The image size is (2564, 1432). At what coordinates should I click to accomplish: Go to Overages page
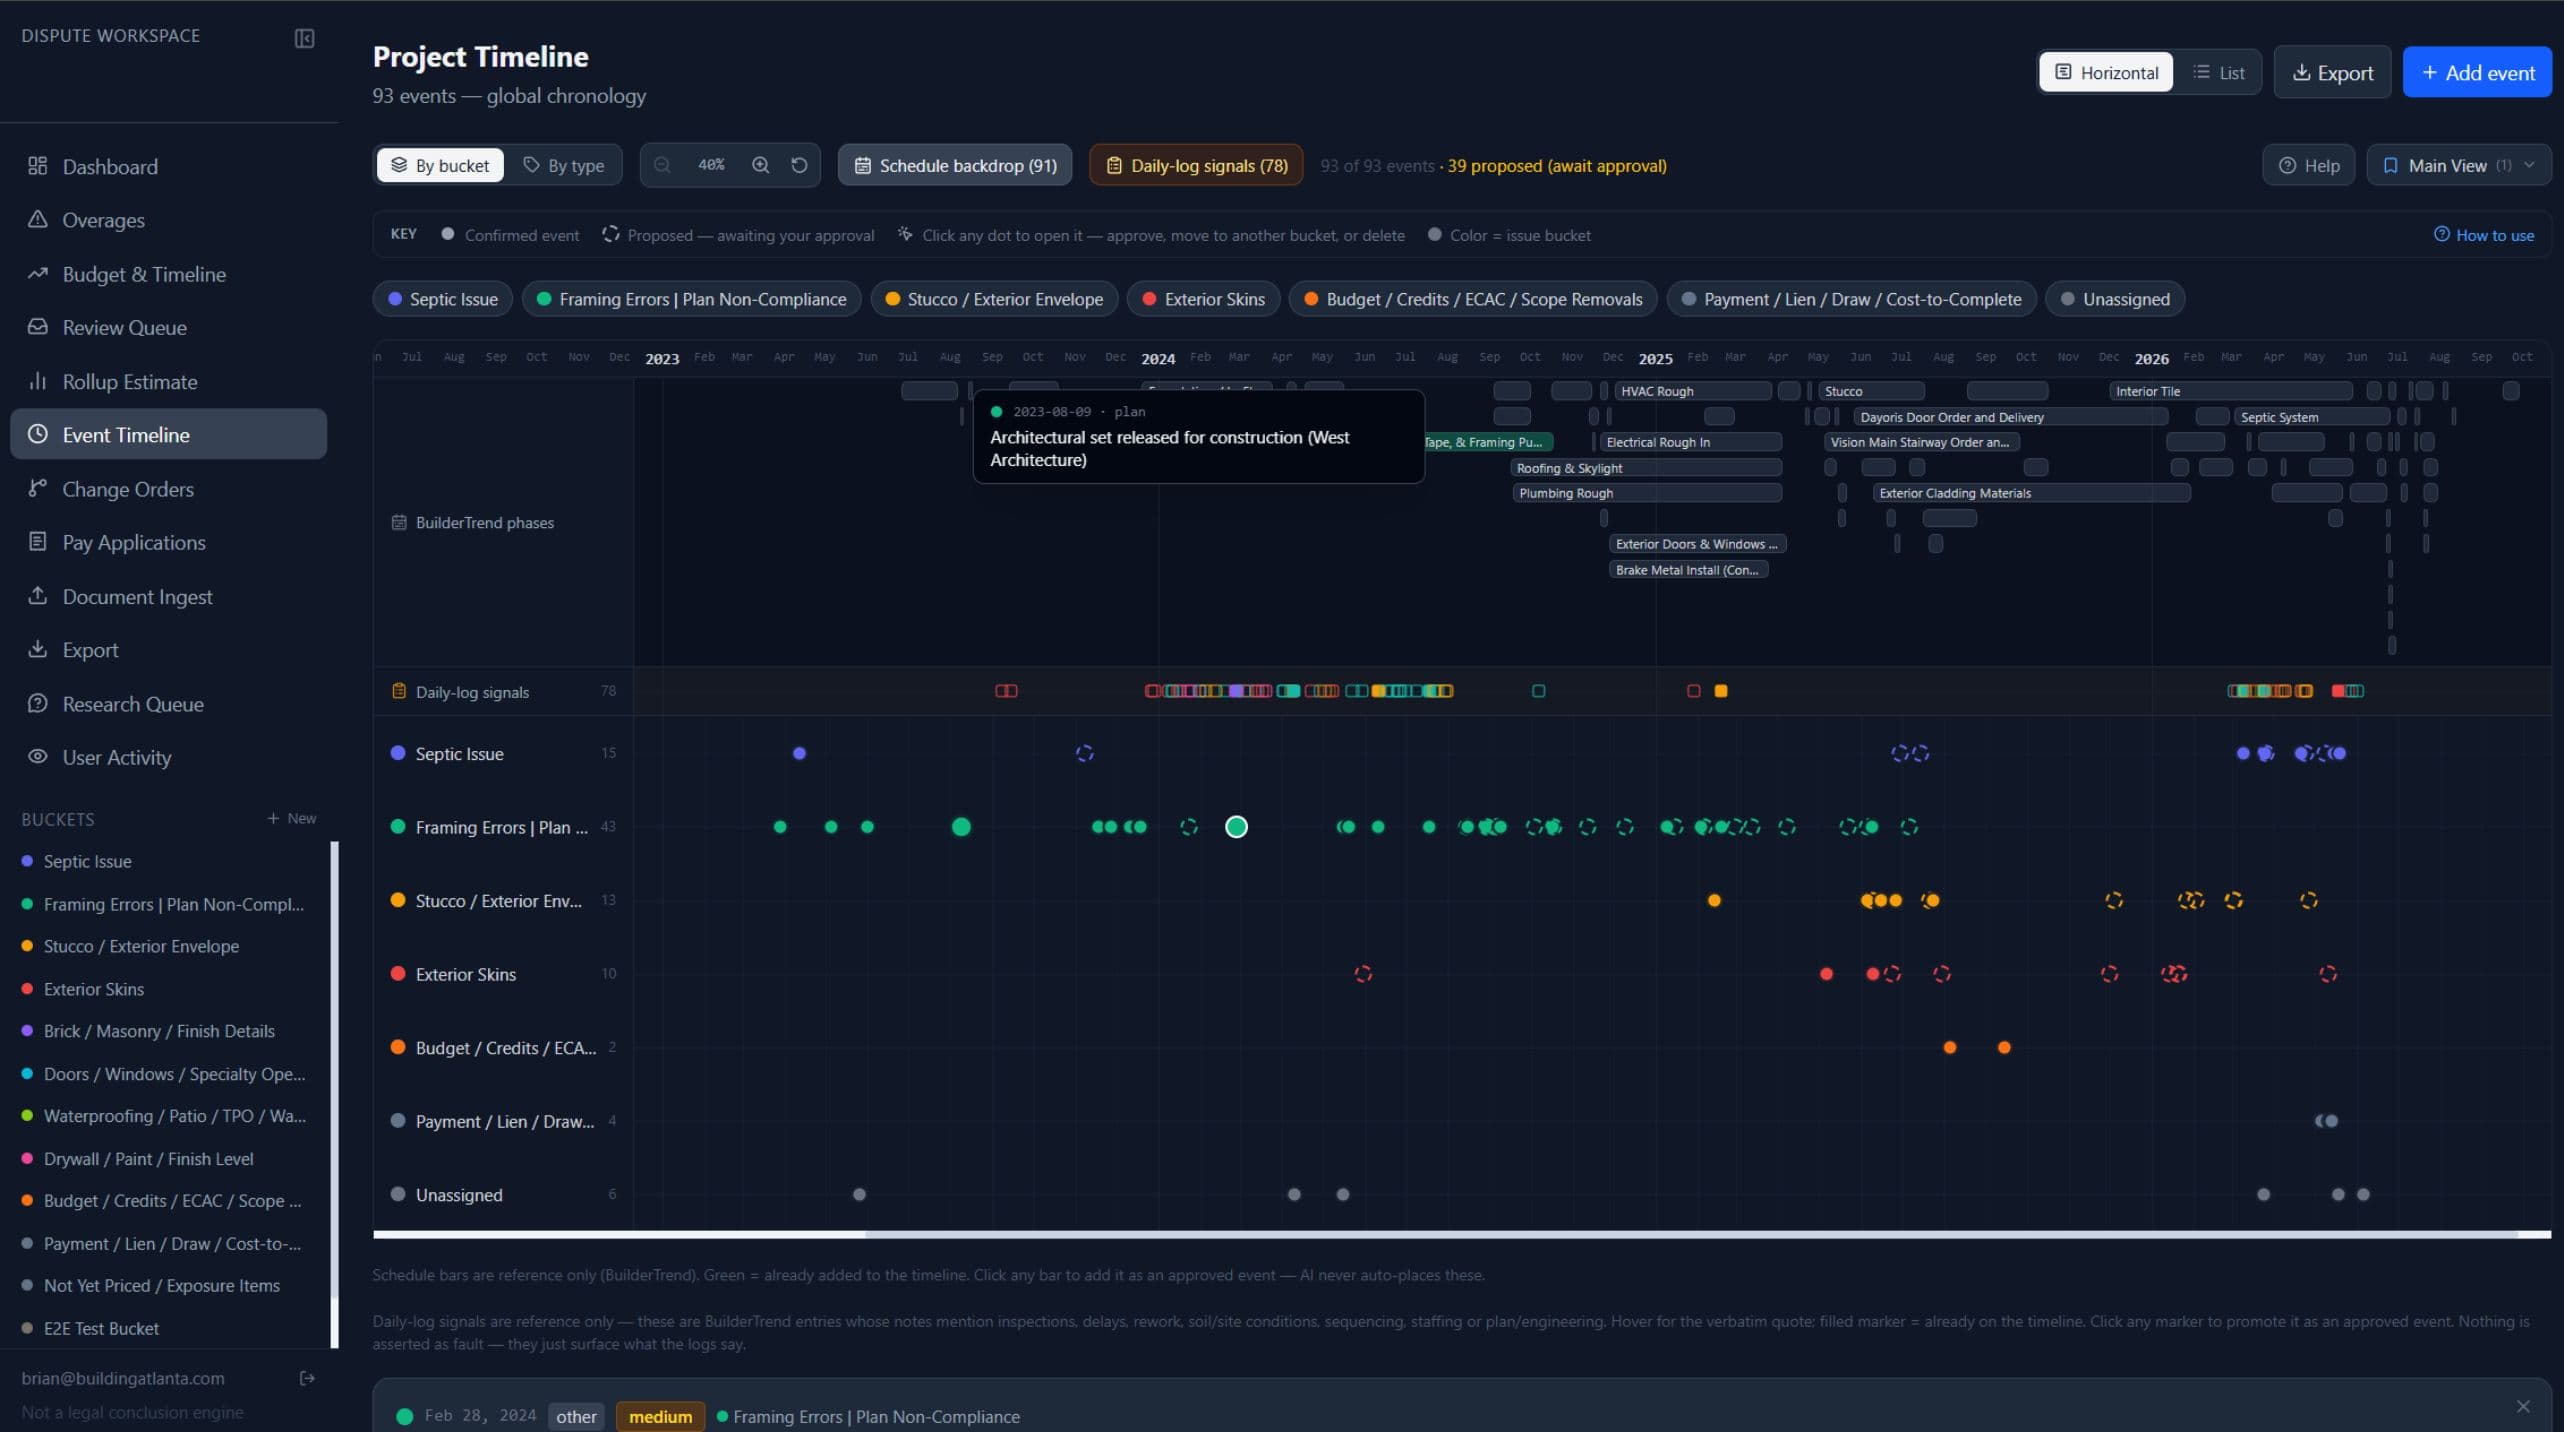(168, 220)
